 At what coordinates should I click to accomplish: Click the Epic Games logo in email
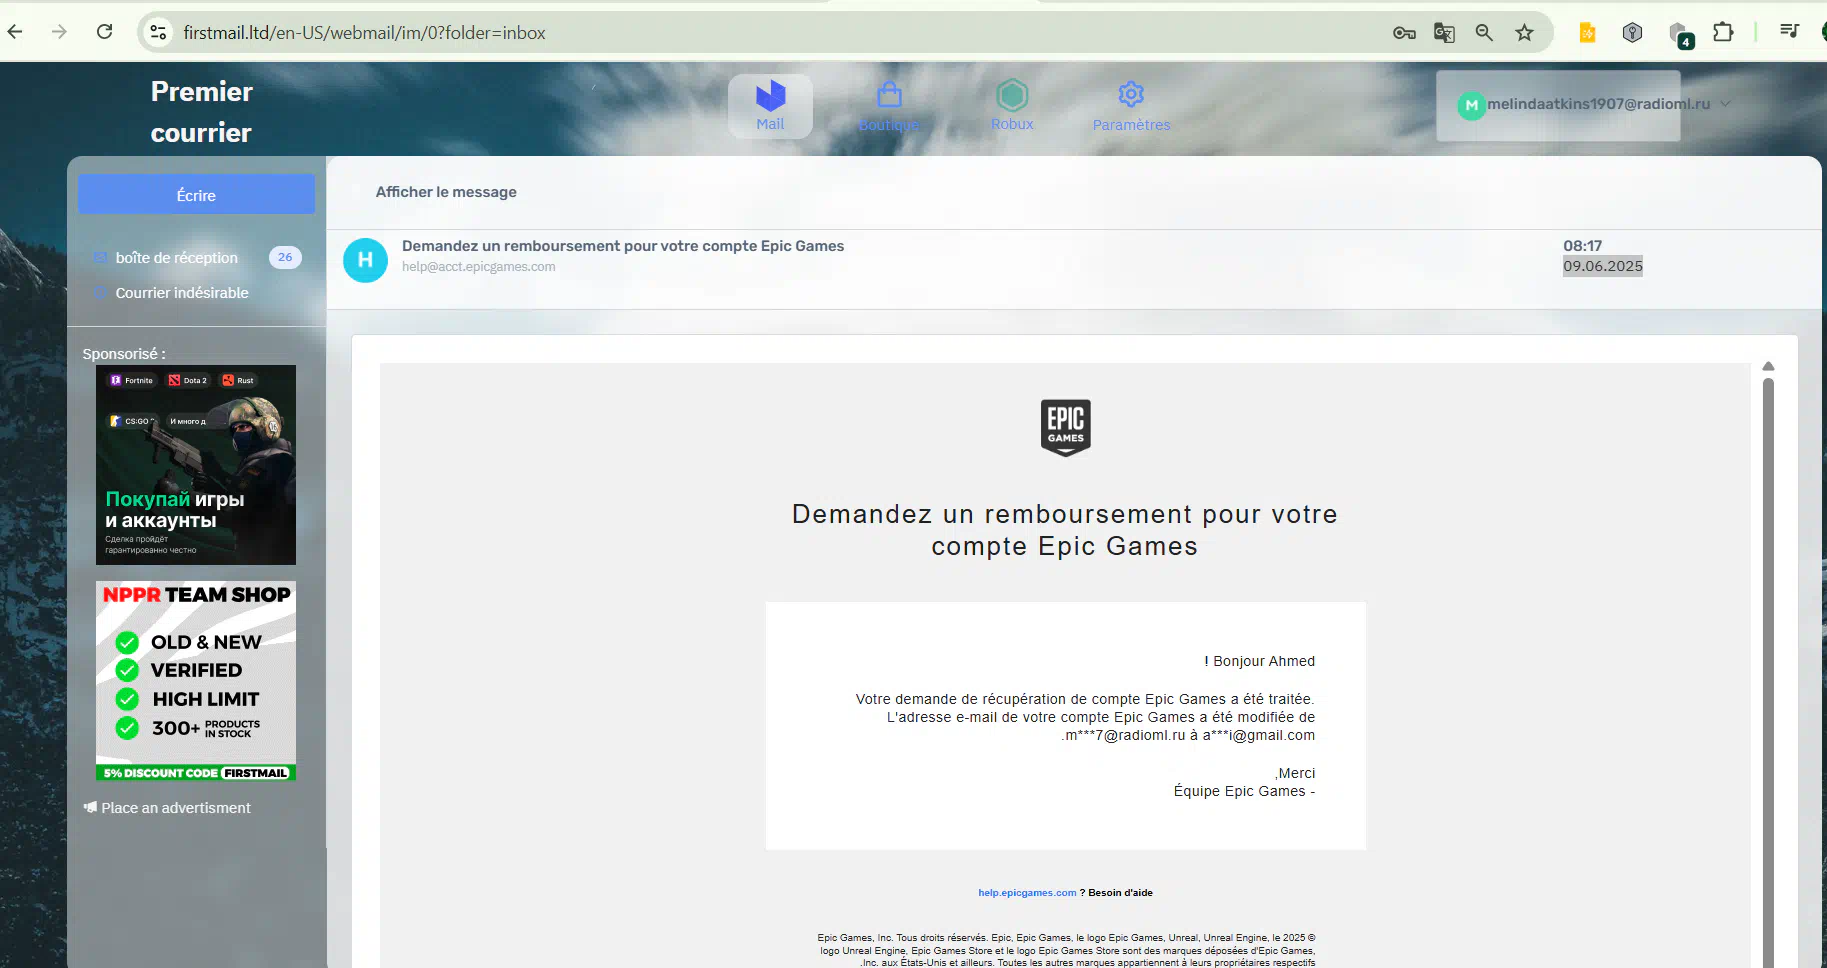pos(1066,428)
